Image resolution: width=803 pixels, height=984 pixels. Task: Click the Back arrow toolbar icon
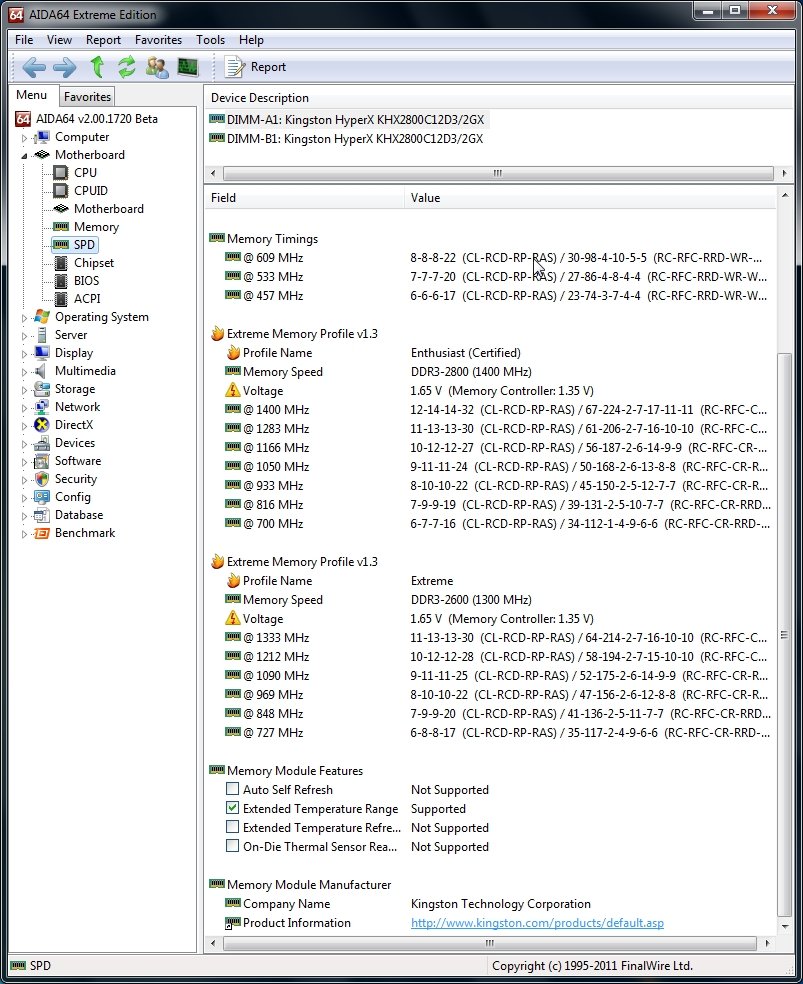click(x=34, y=67)
